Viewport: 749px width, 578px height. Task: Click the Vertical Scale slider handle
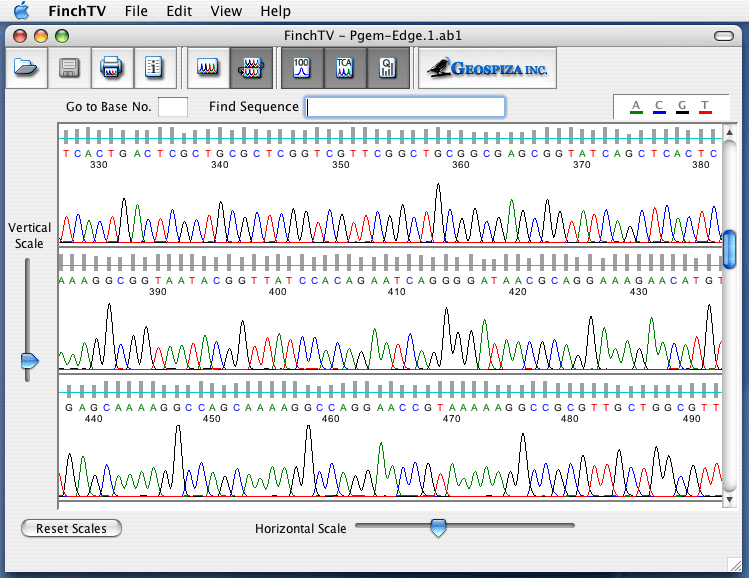(x=30, y=361)
